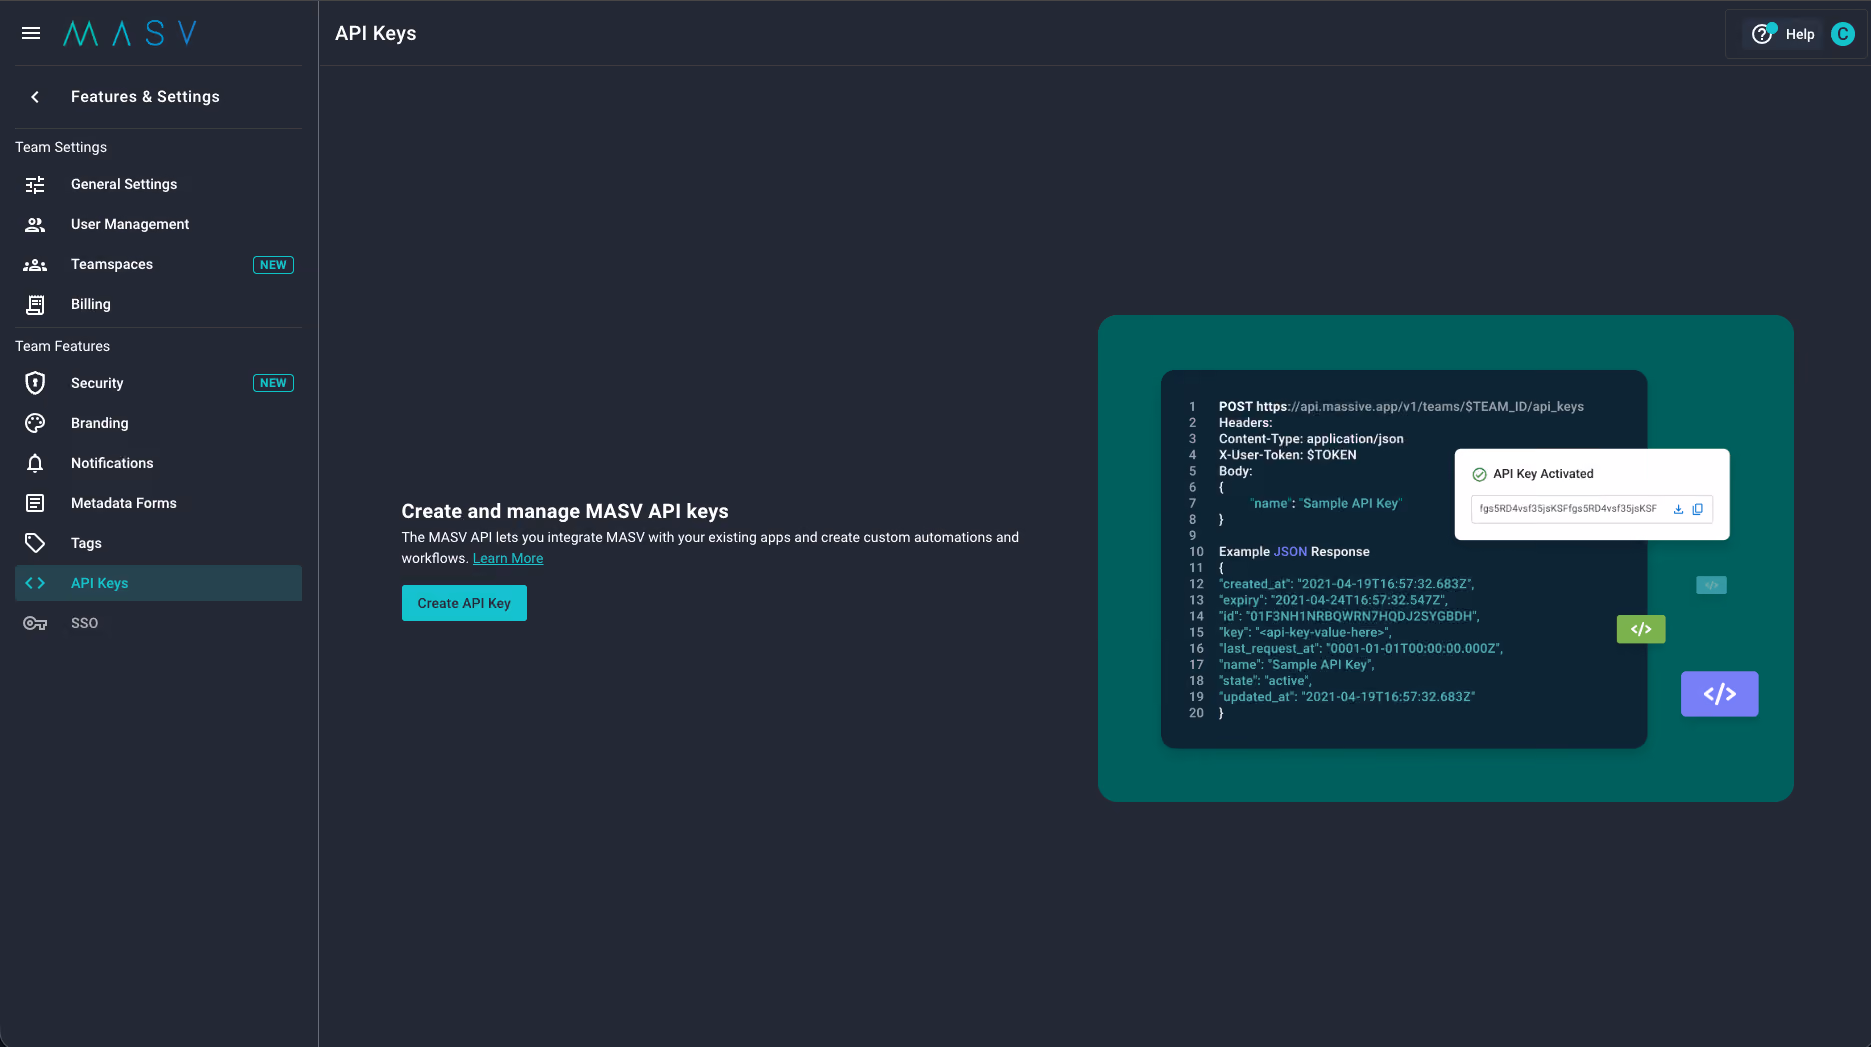Click the Billing receipt icon
Viewport: 1871px width, 1047px height.
(35, 304)
